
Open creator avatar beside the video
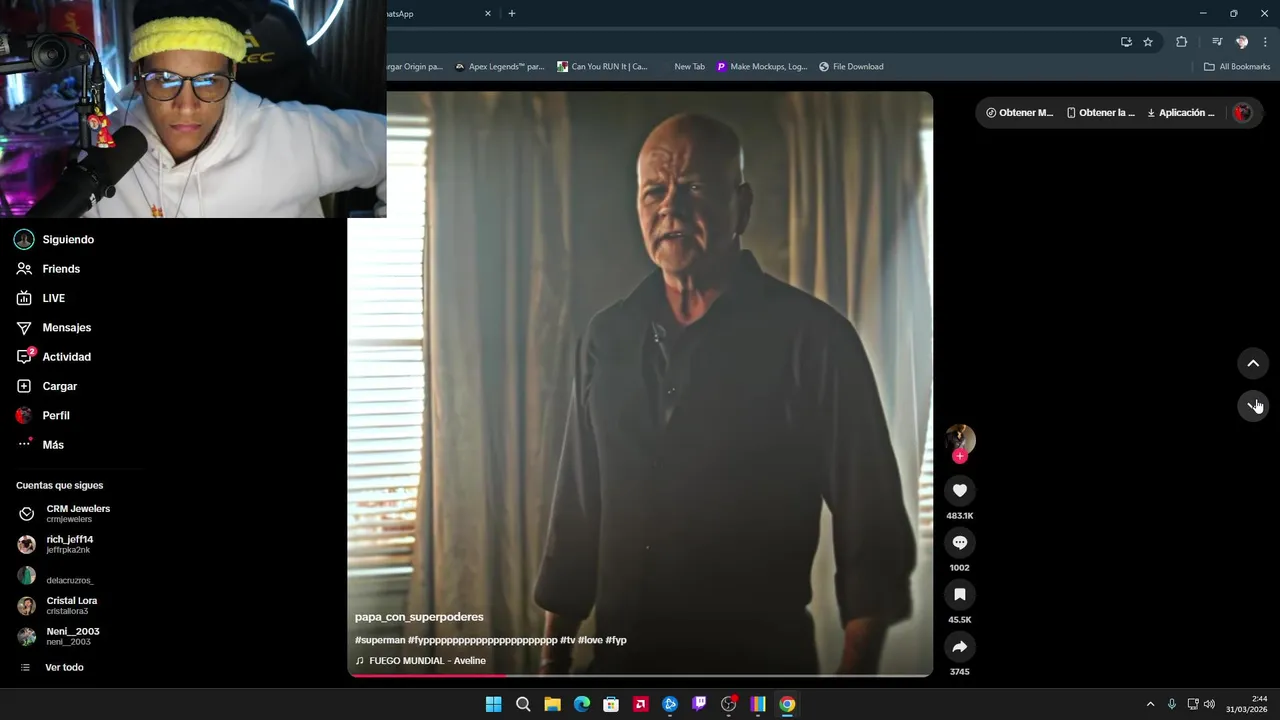pyautogui.click(x=960, y=438)
